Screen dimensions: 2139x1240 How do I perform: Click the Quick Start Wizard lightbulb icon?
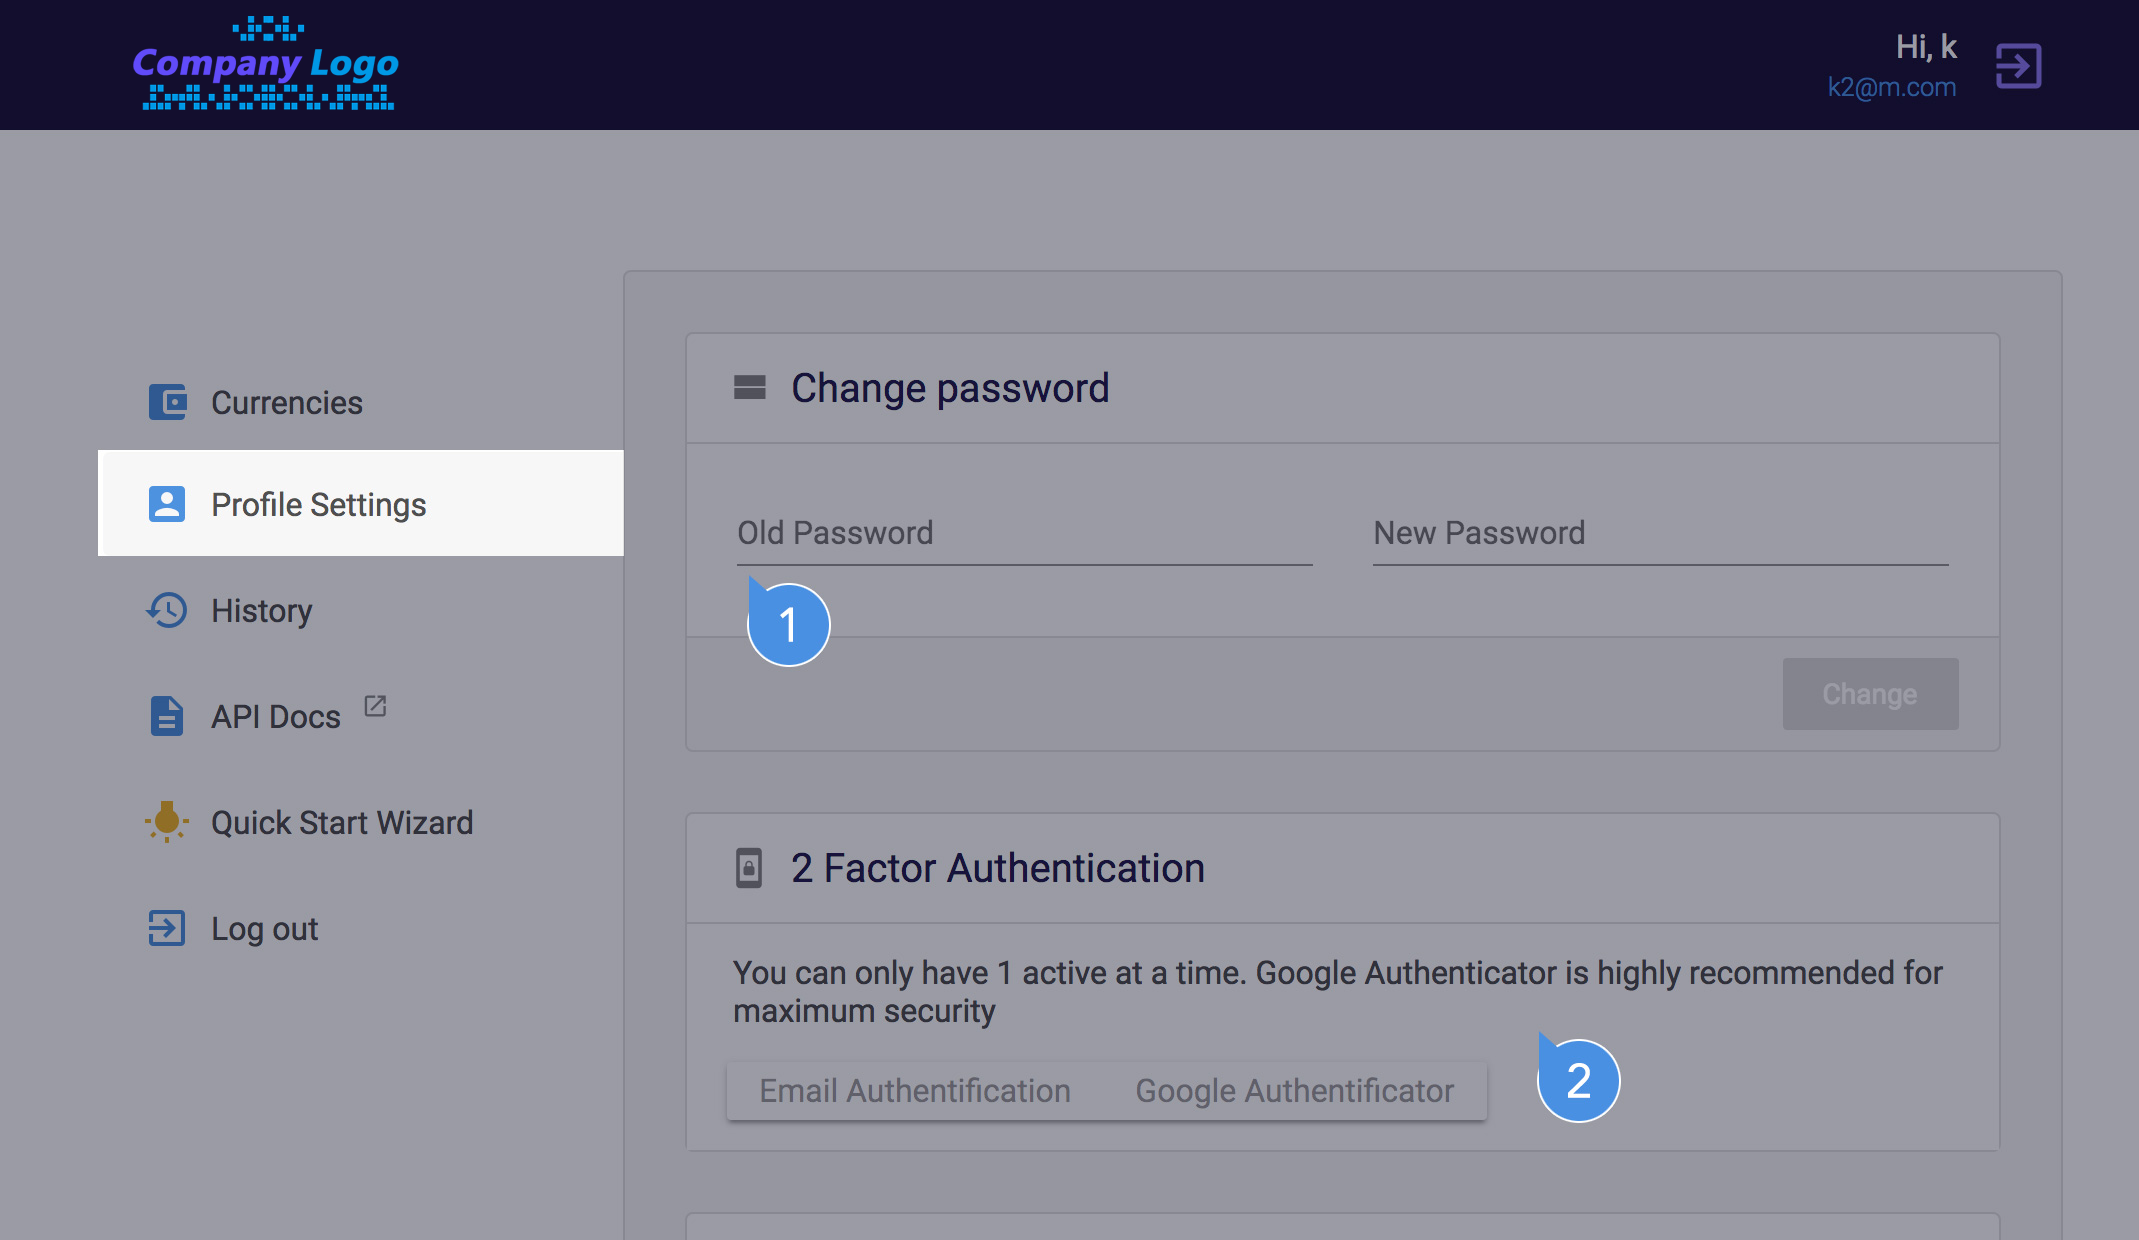click(x=167, y=822)
